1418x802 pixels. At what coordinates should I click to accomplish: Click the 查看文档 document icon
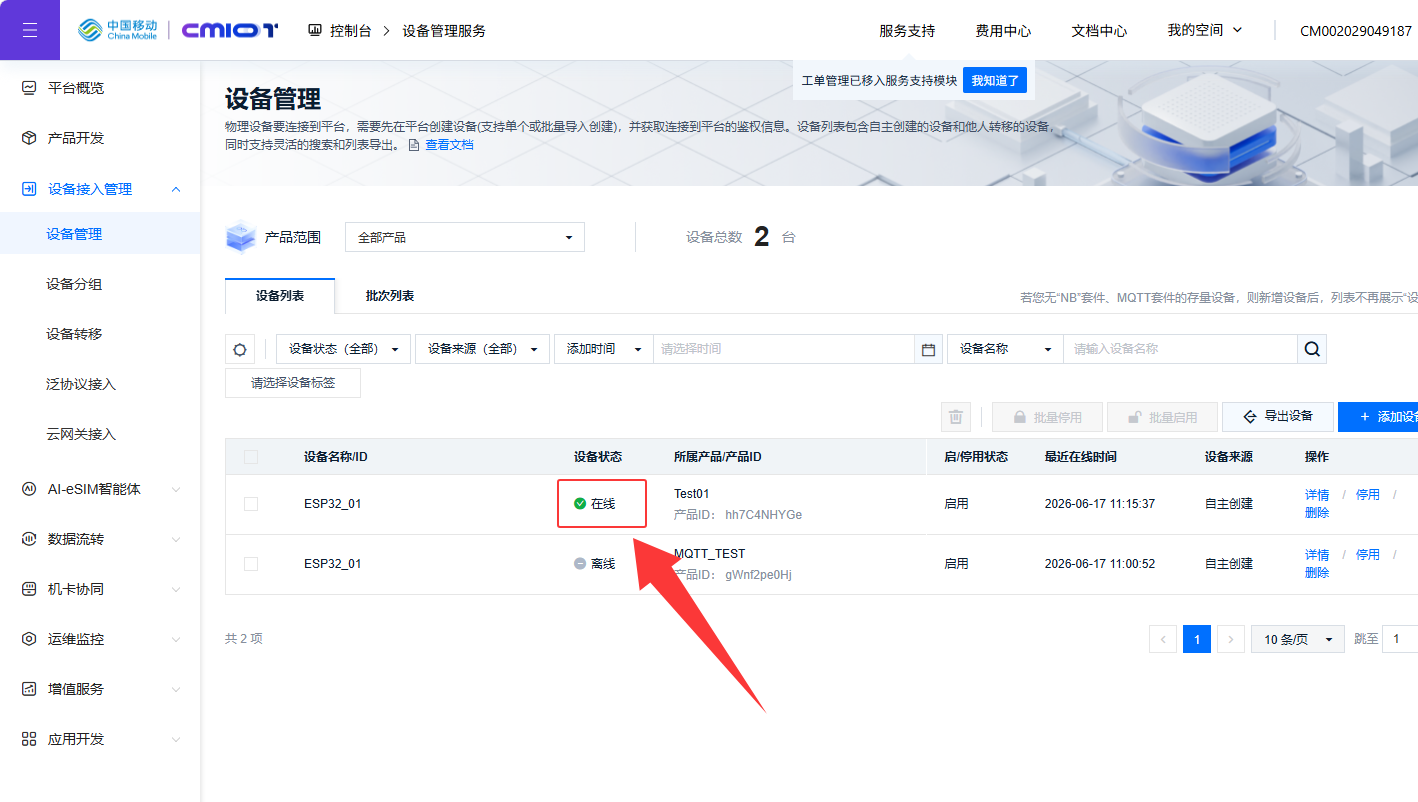coord(414,145)
